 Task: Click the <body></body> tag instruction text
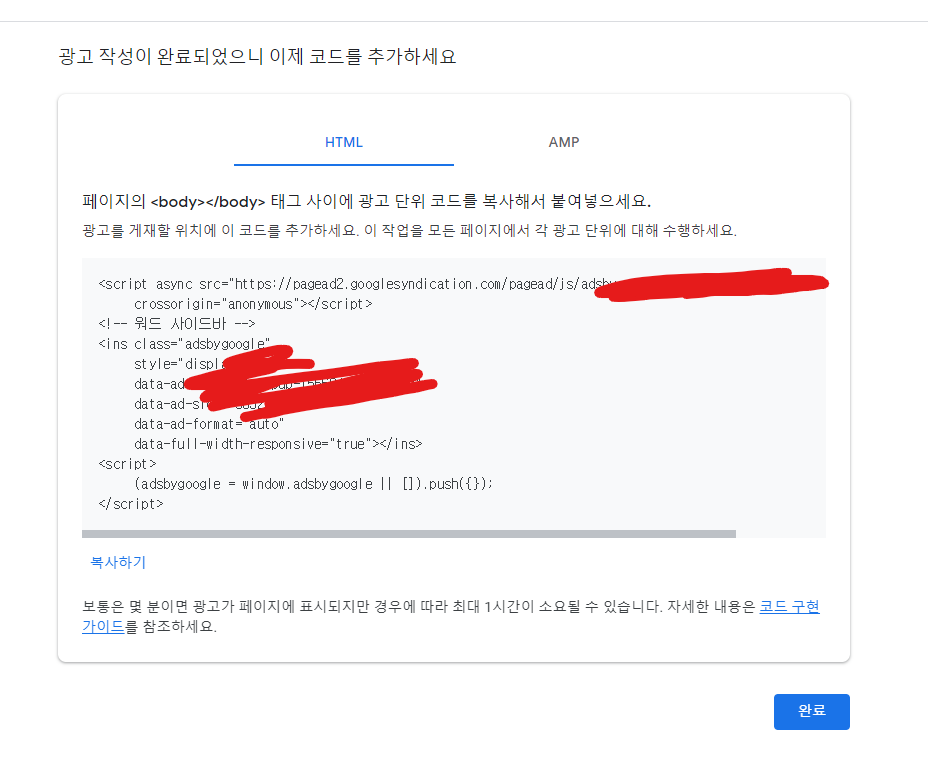pyautogui.click(x=366, y=201)
